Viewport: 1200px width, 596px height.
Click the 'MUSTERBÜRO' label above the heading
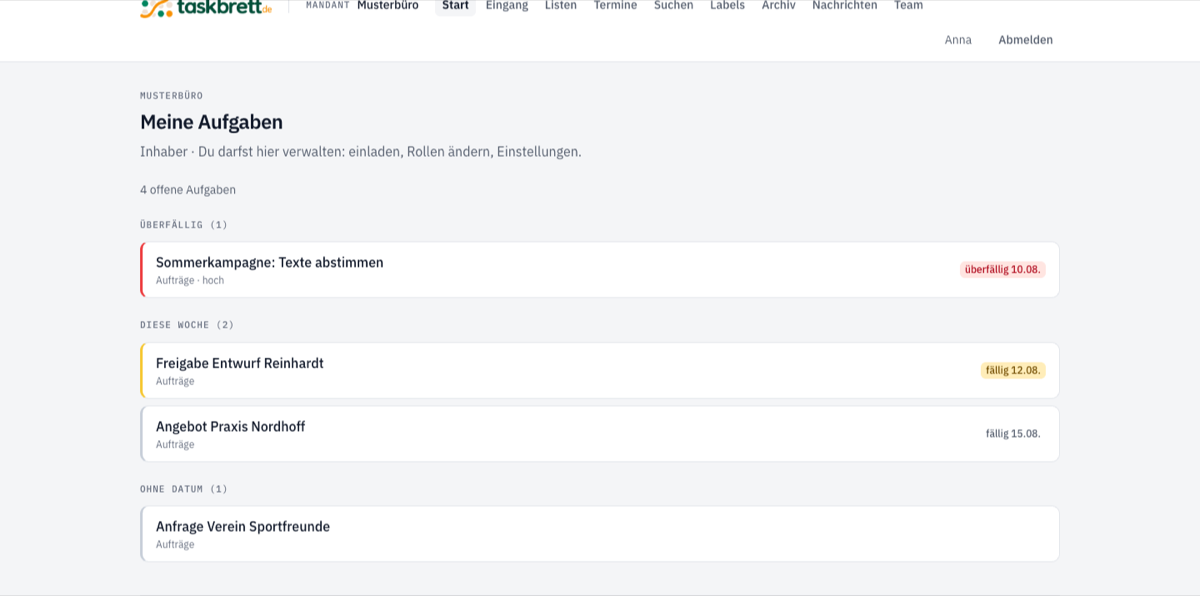[x=171, y=96]
